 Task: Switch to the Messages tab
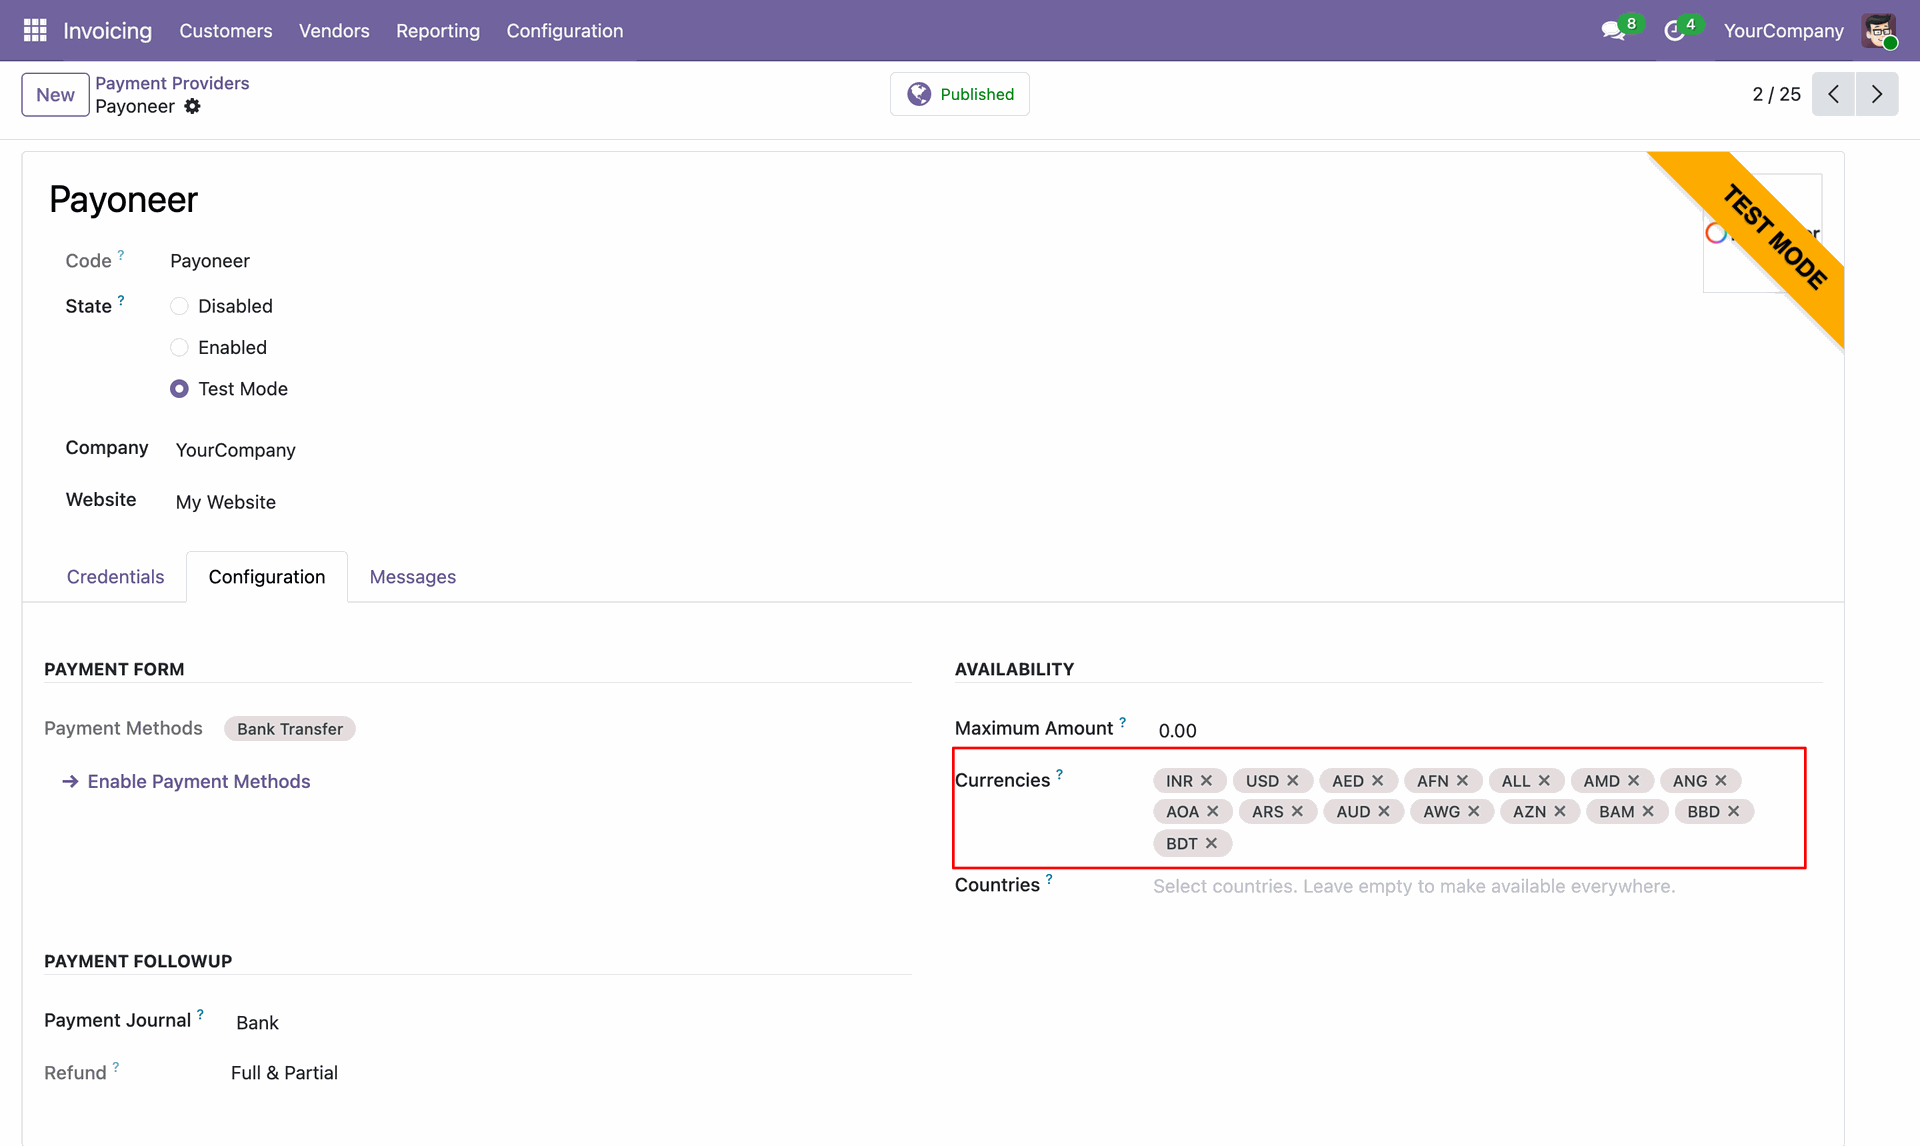[x=413, y=577]
